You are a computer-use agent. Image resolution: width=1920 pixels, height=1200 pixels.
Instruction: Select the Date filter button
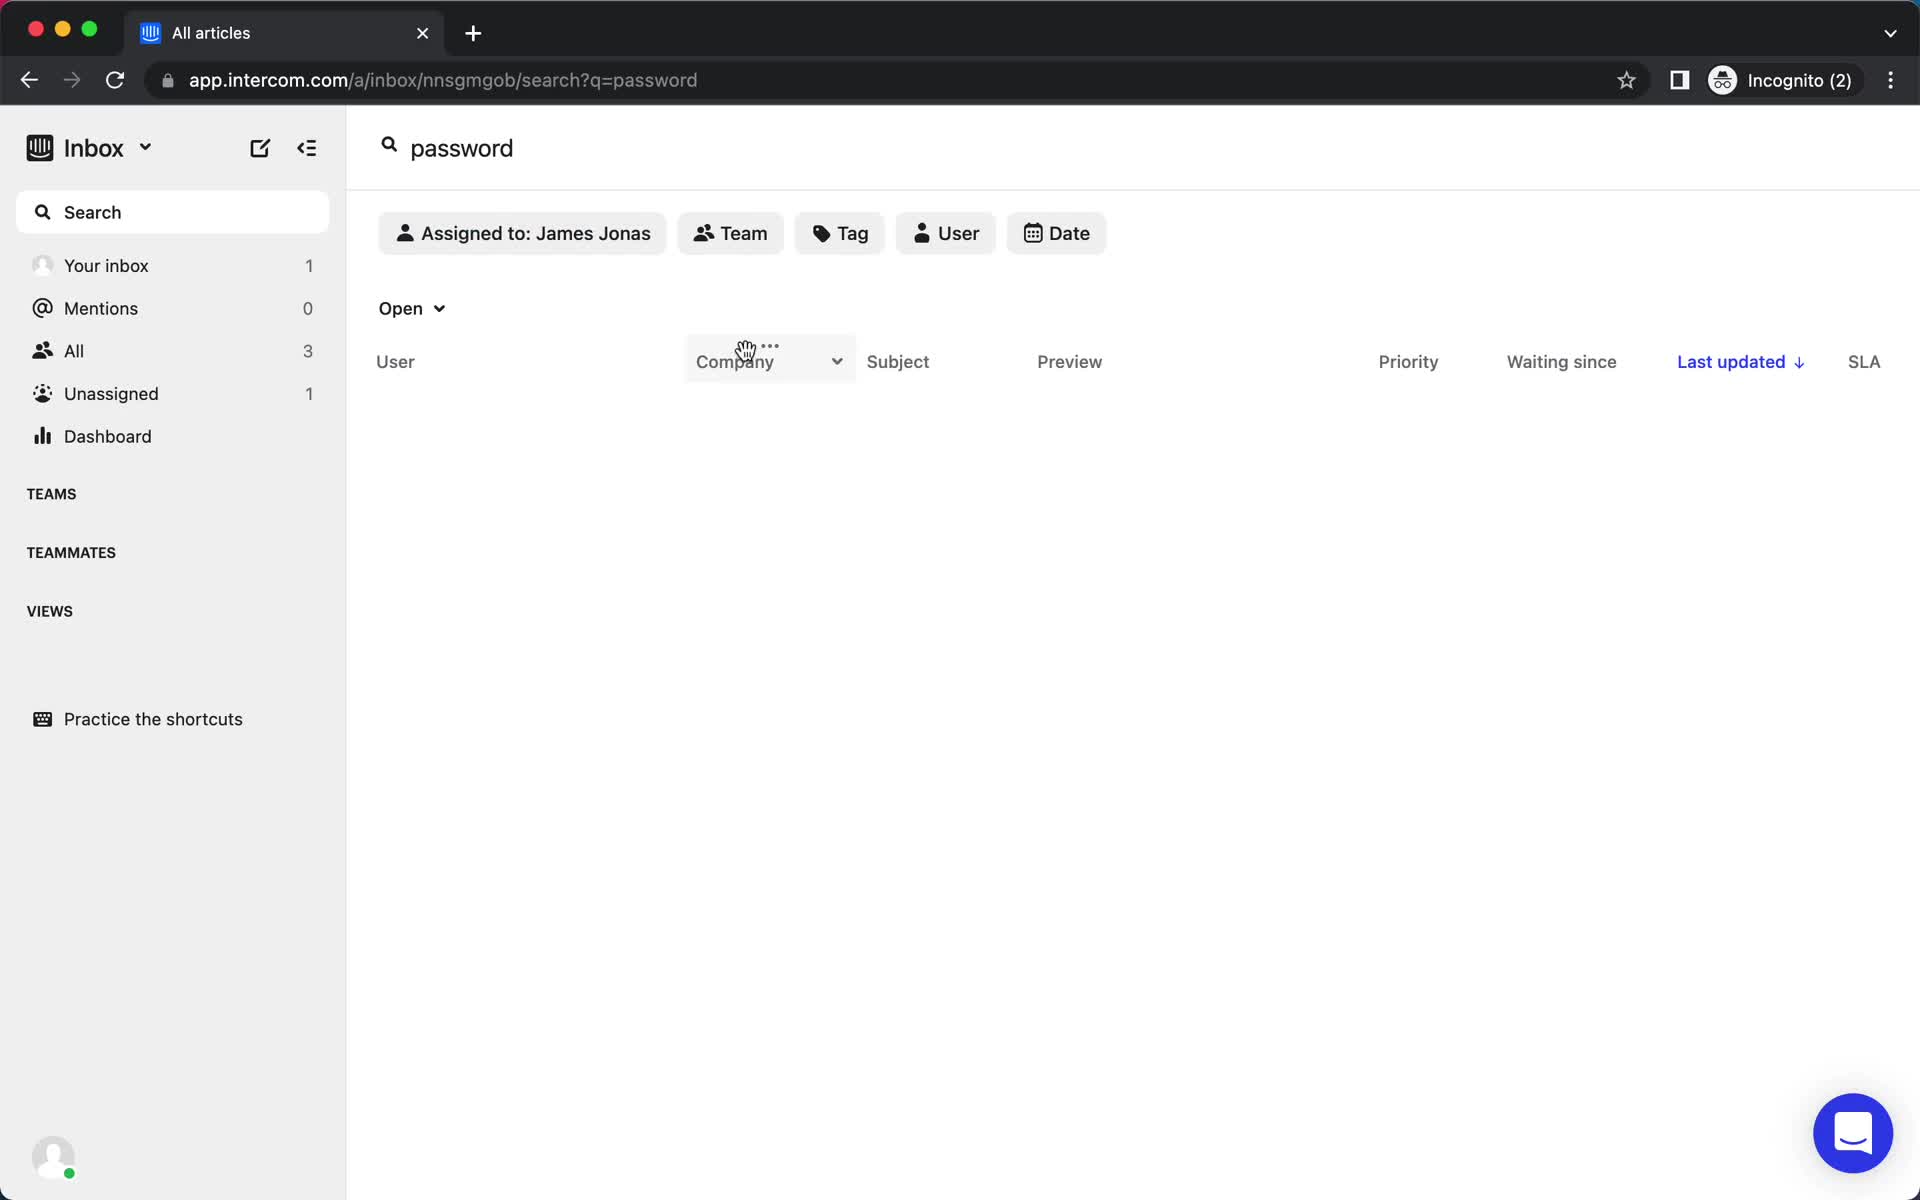[1056, 232]
